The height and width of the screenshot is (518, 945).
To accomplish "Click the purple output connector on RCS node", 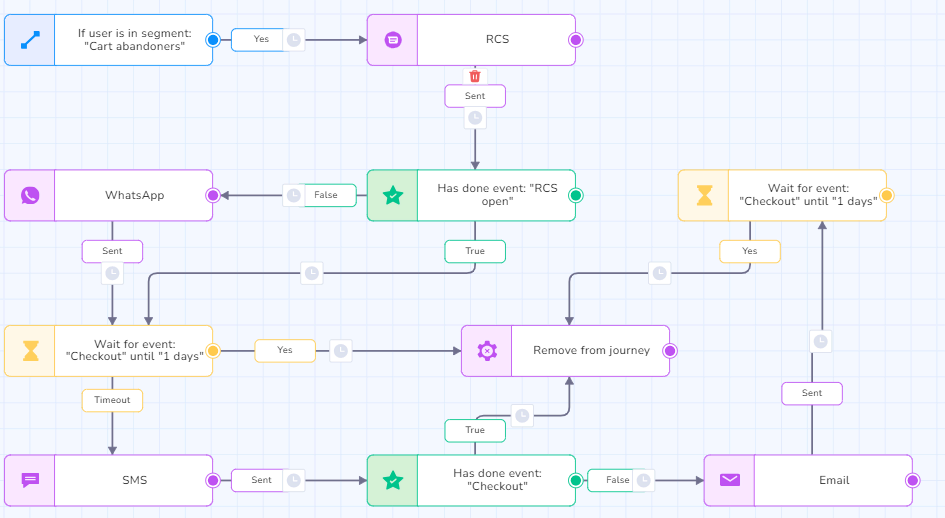I will pos(575,40).
